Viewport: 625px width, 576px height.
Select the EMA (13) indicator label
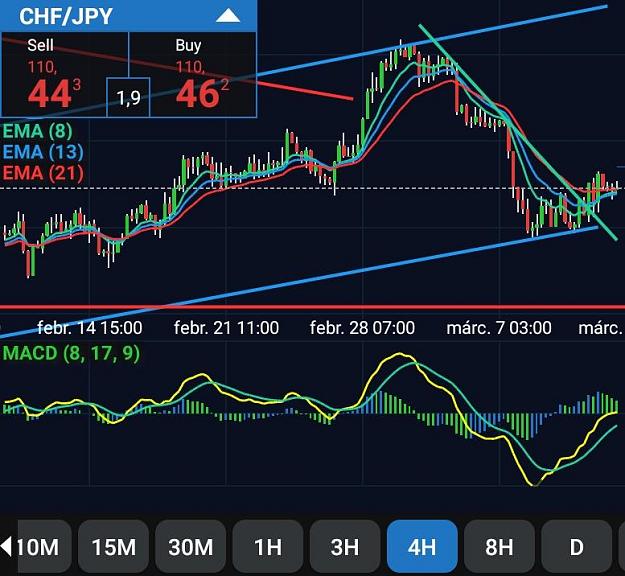(43, 152)
